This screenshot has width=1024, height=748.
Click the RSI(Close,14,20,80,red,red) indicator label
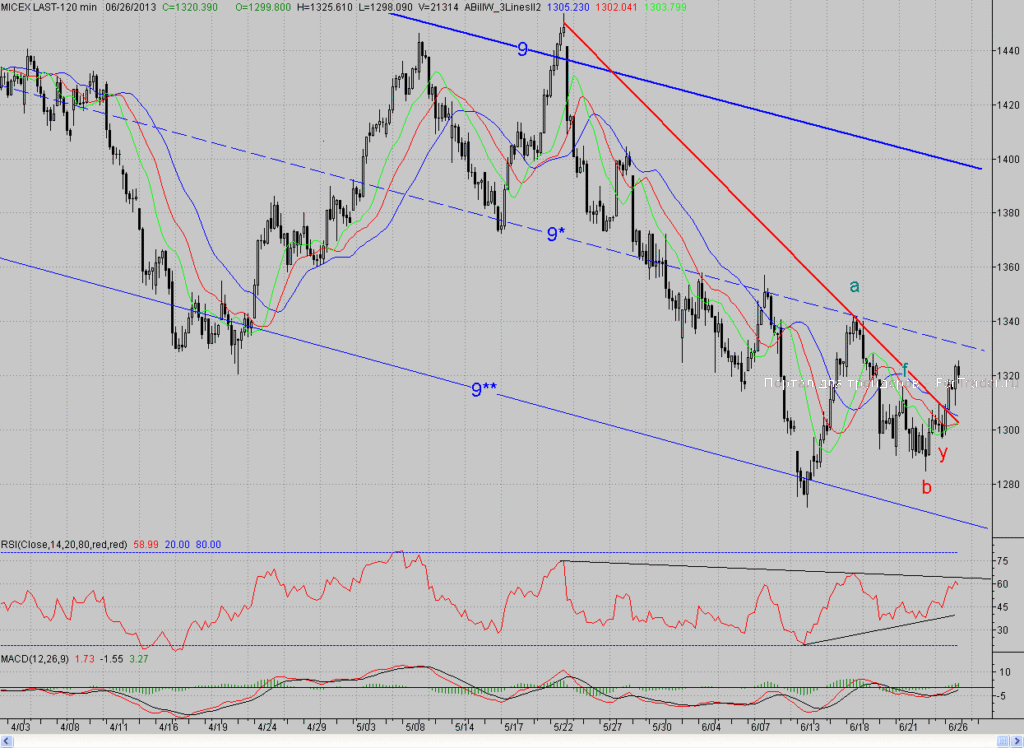tap(64, 544)
